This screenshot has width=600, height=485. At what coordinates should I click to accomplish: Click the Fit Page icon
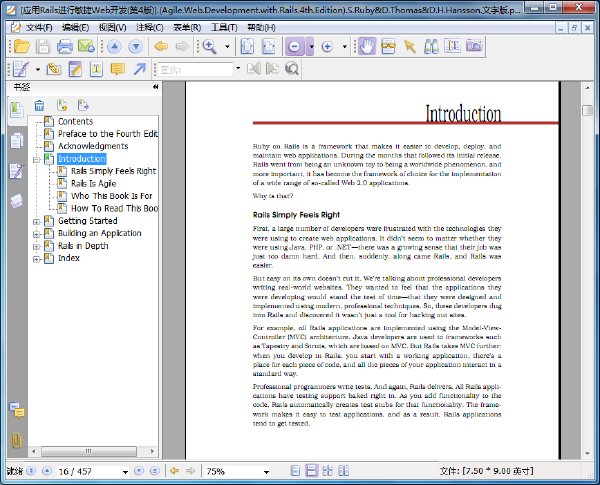pos(247,46)
